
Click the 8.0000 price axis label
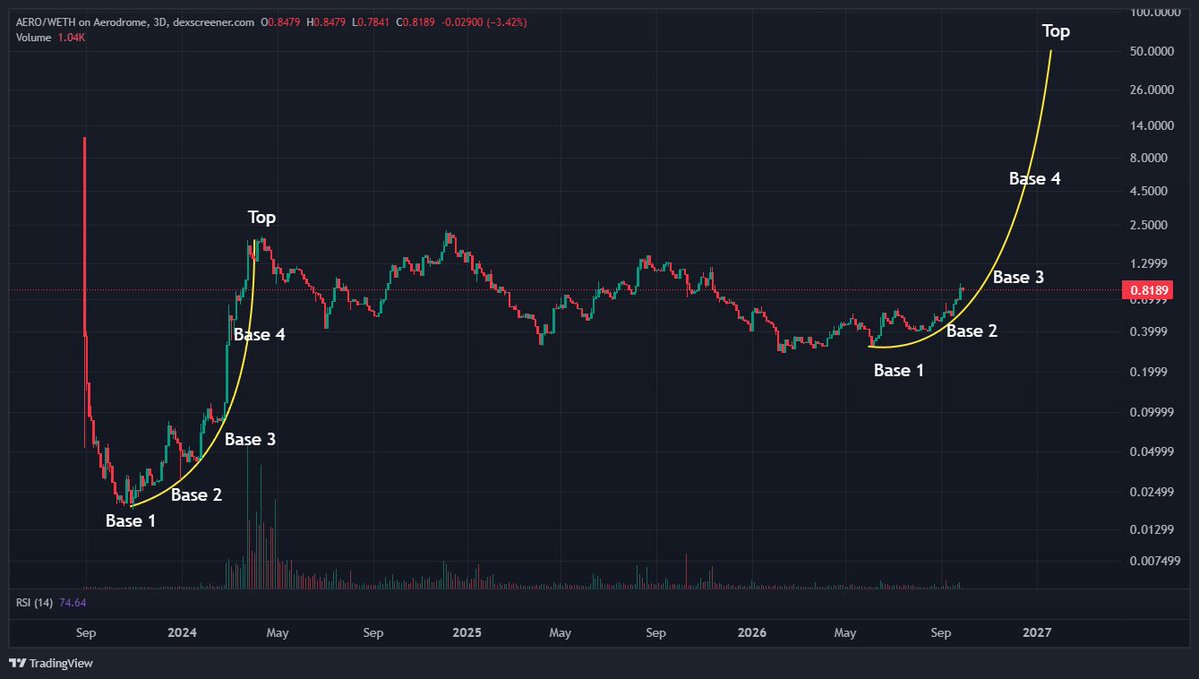(x=1149, y=158)
